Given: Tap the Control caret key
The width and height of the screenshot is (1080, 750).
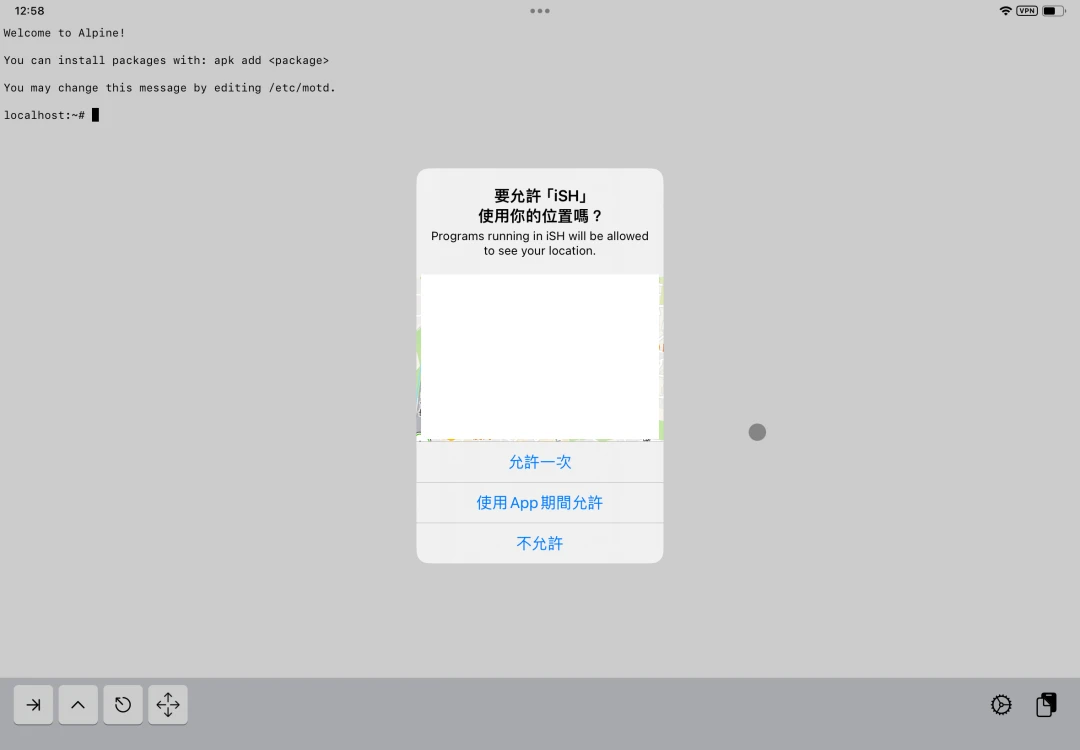Looking at the screenshot, I should (78, 705).
